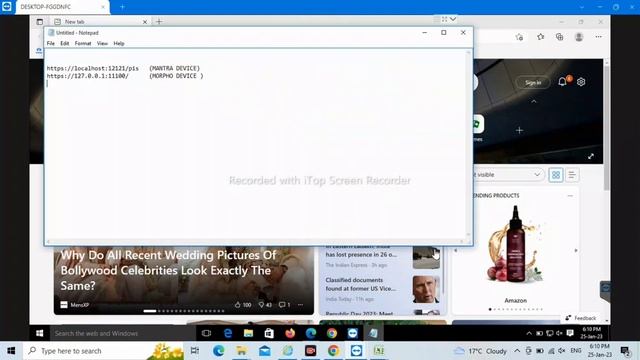Switch feed to list layout
Viewport: 640px width, 360px height.
click(x=572, y=175)
